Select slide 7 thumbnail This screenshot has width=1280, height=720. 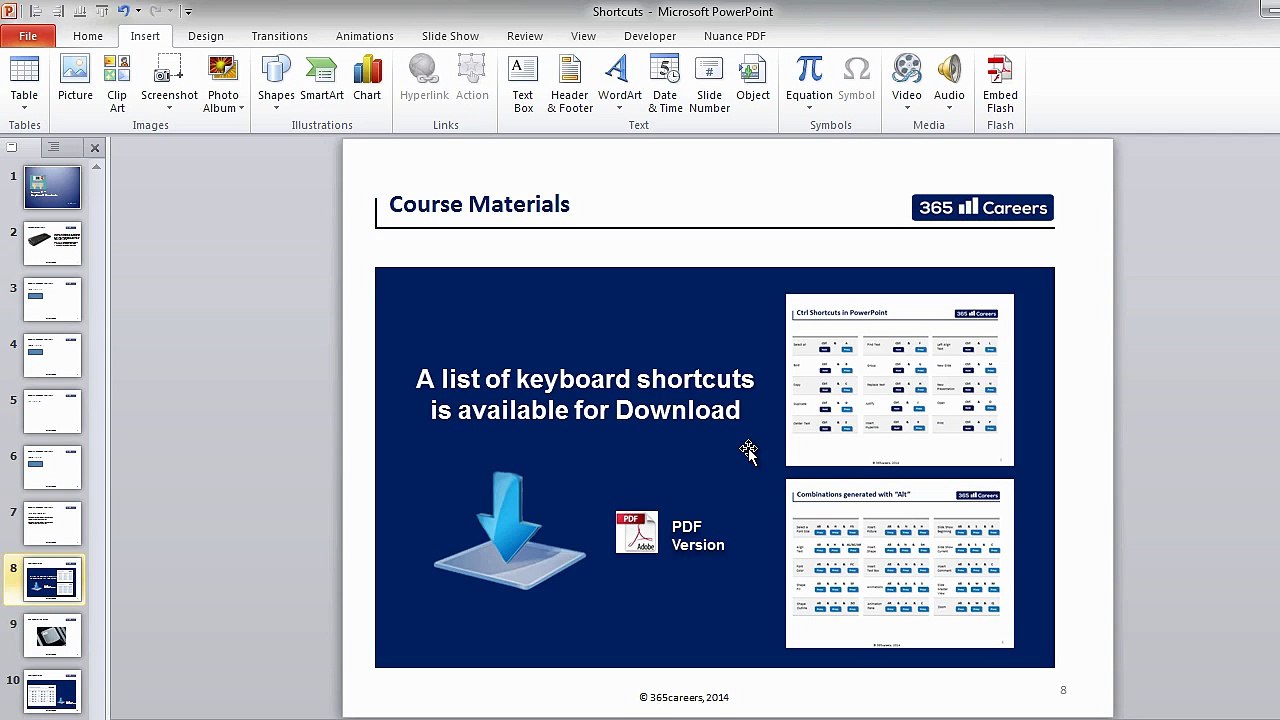[52, 523]
